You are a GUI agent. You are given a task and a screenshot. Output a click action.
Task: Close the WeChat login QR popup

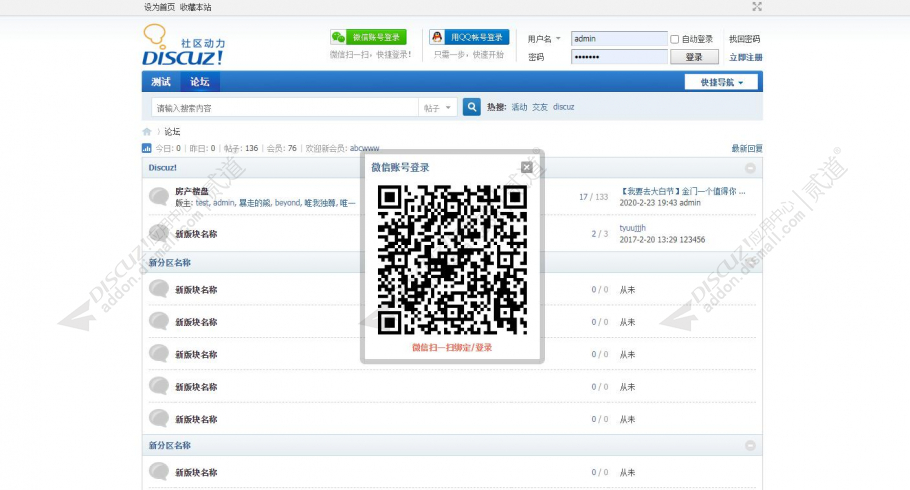(x=526, y=167)
